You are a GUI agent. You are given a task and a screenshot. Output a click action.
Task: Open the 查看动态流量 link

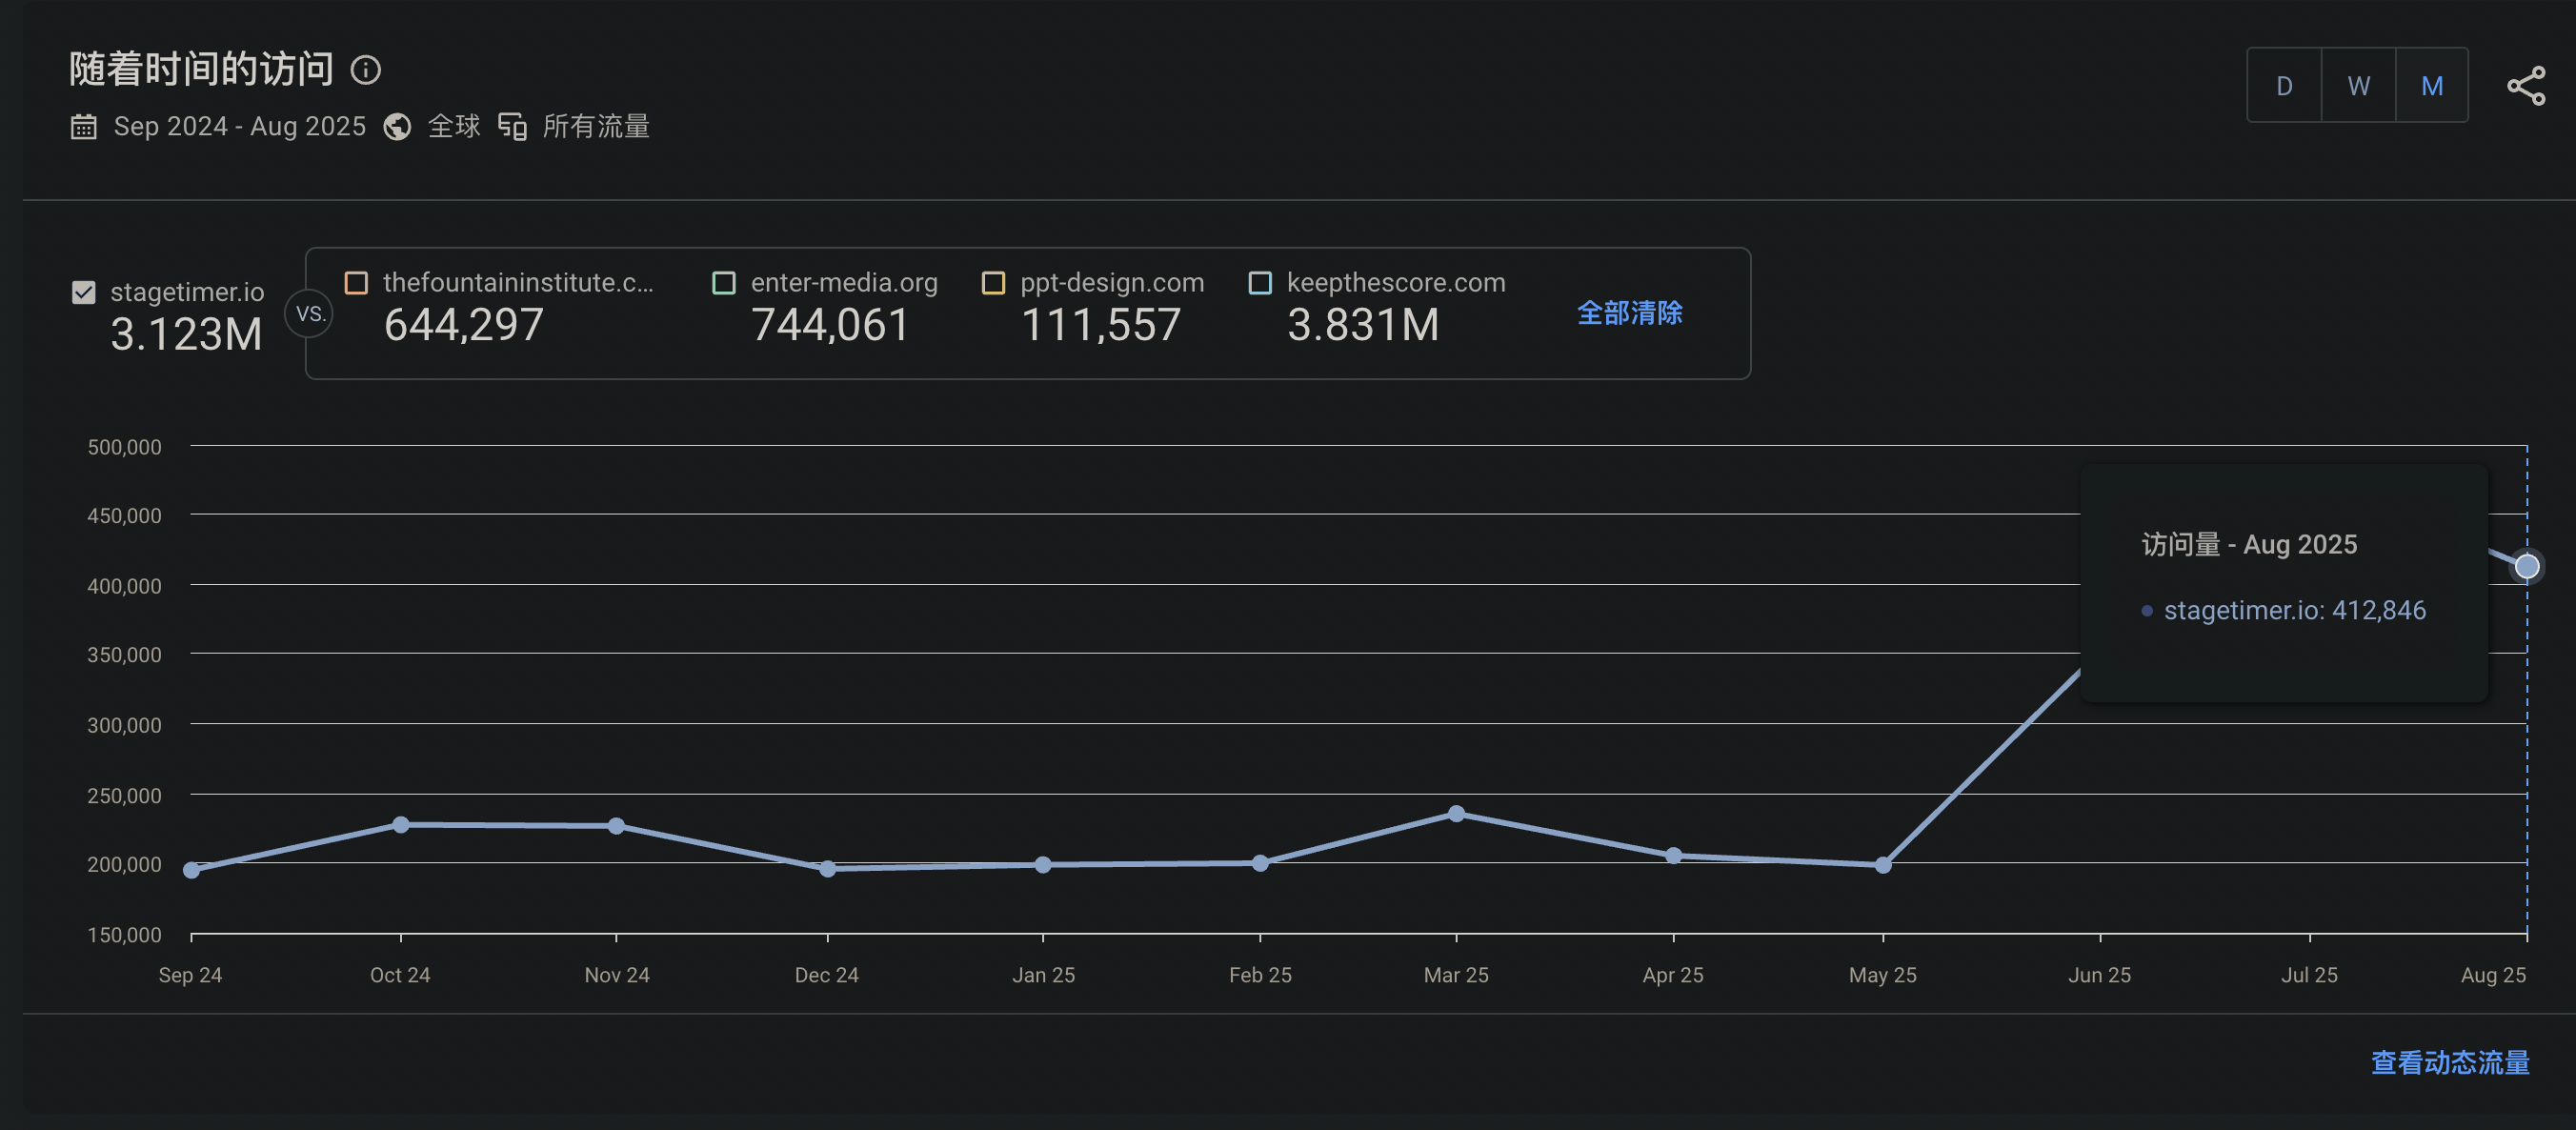tap(2450, 1062)
